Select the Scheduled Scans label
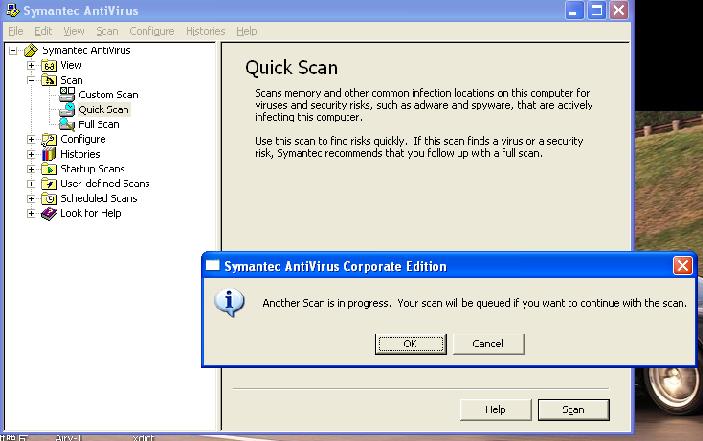 pyautogui.click(x=99, y=199)
